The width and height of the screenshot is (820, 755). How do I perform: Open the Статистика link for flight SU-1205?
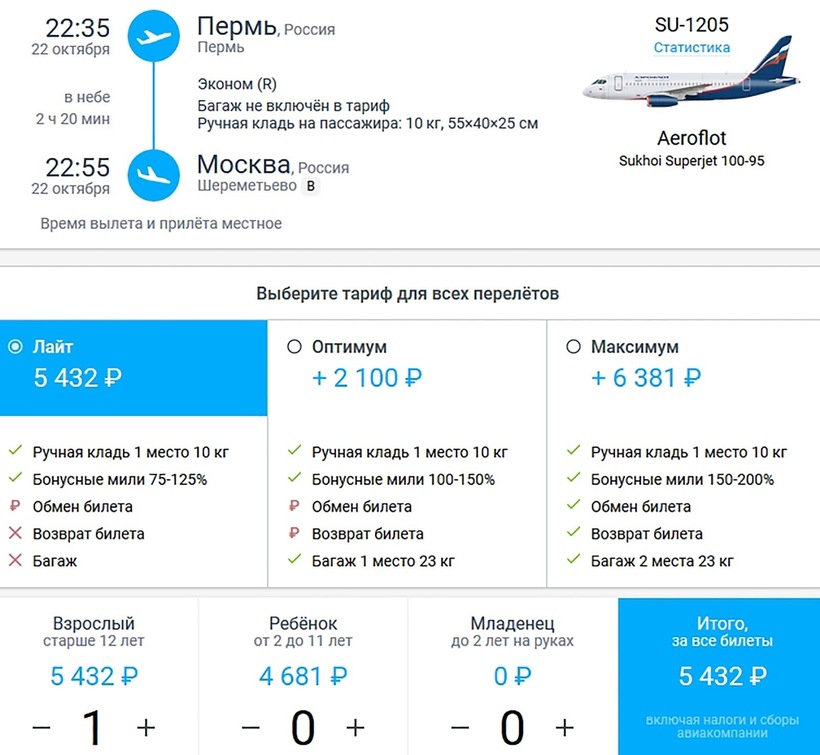click(691, 47)
